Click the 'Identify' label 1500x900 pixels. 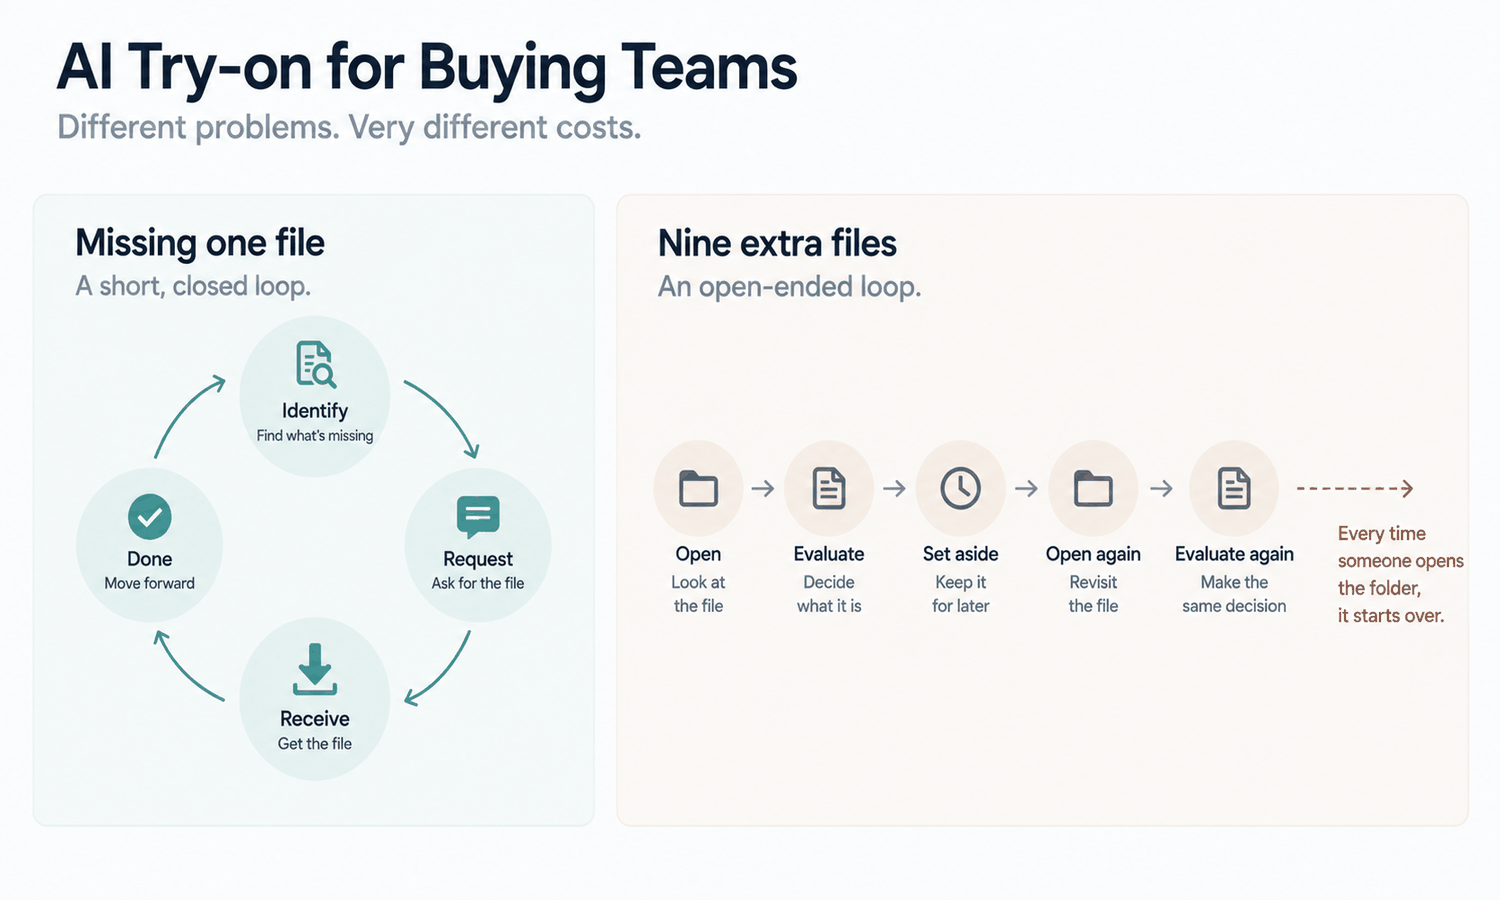coord(315,411)
